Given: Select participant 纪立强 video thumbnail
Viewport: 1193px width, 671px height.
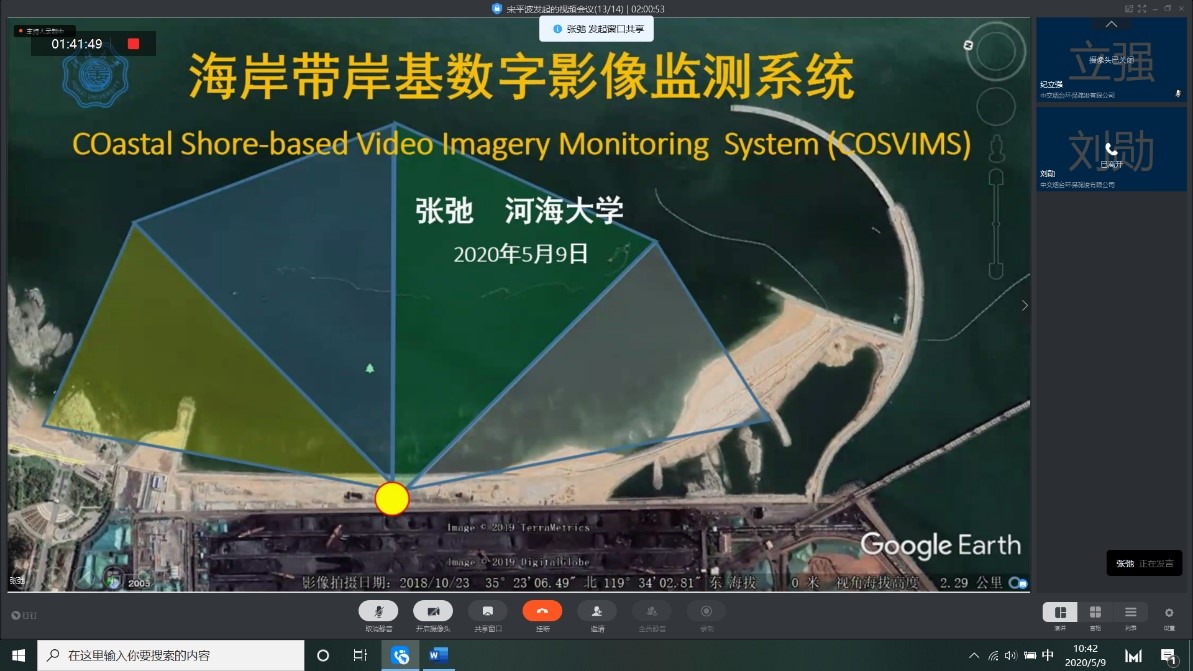Looking at the screenshot, I should pyautogui.click(x=1111, y=61).
